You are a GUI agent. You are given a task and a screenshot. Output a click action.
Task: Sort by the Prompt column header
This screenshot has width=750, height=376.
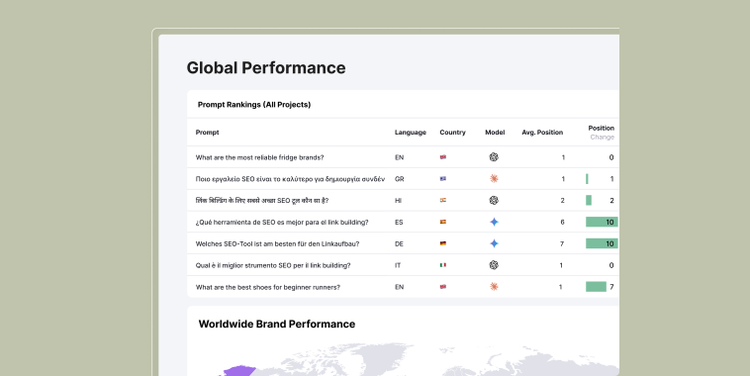coord(207,133)
